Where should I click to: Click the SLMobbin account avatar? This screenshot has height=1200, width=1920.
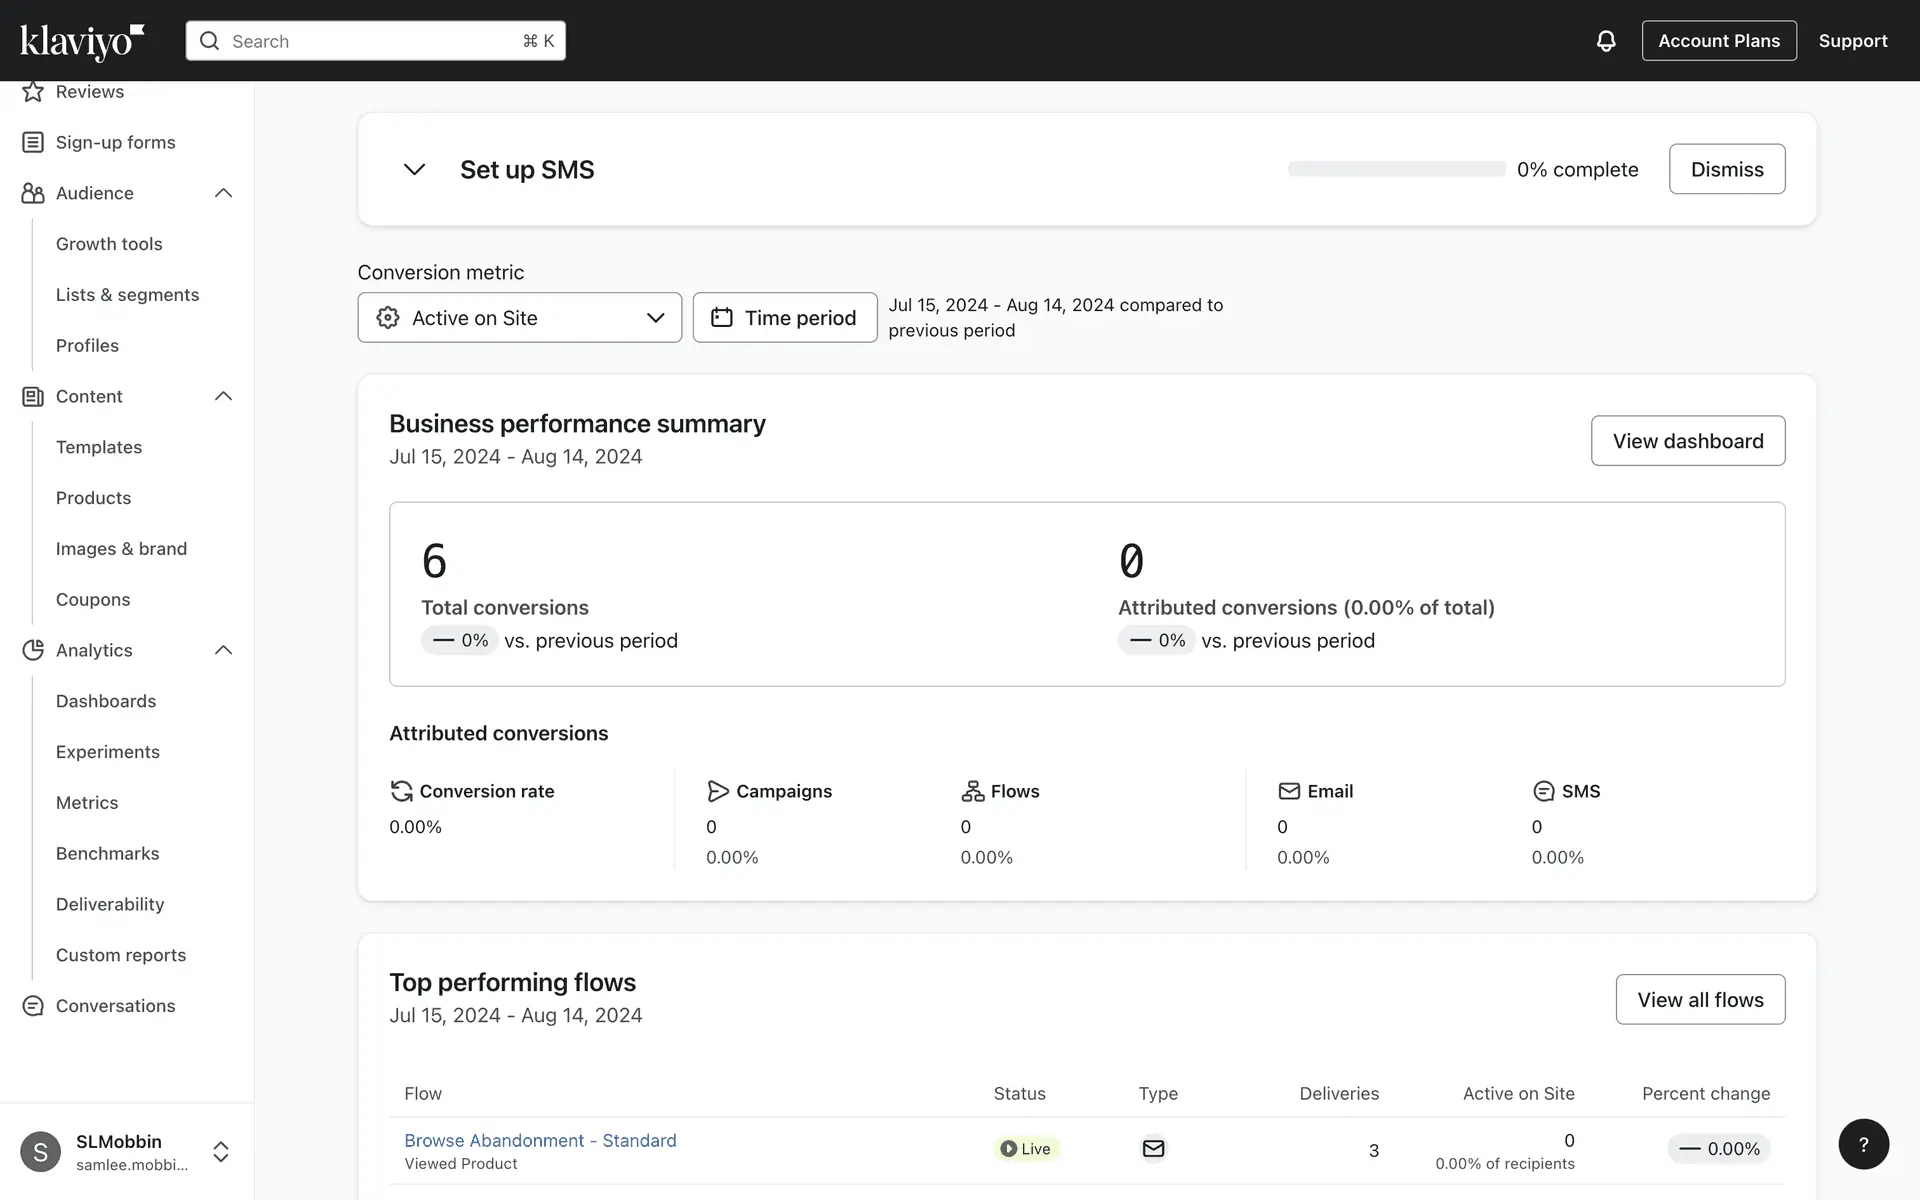41,1152
